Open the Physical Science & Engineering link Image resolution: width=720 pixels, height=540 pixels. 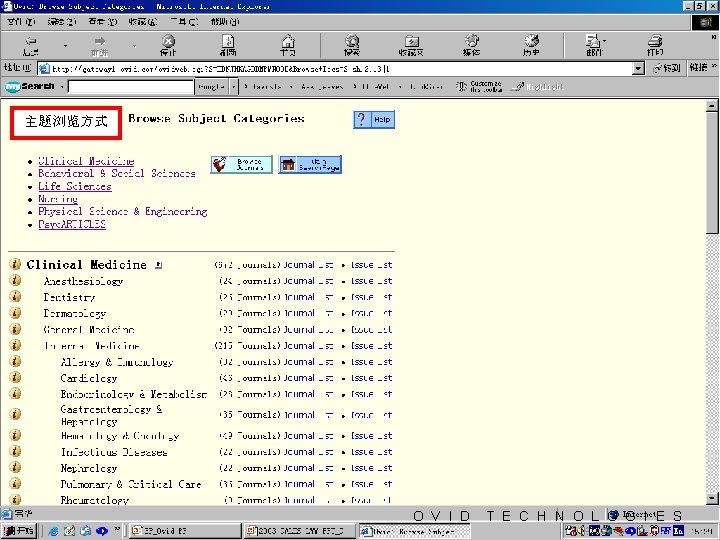[123, 211]
